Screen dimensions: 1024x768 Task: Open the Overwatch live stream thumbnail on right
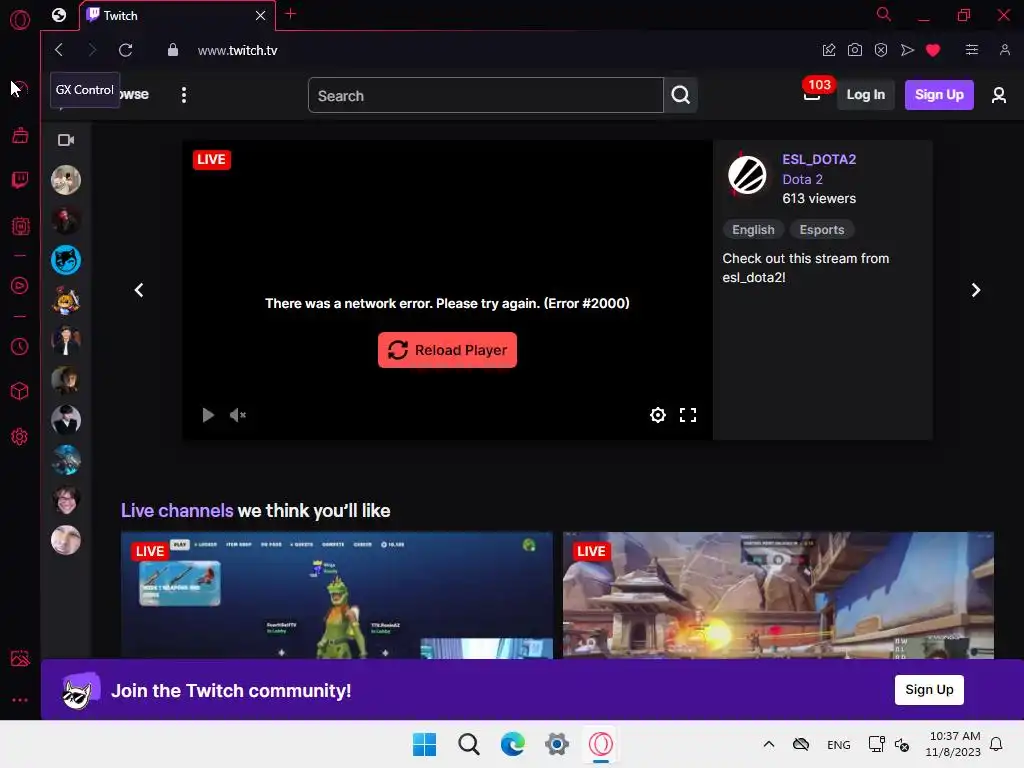pyautogui.click(x=778, y=595)
